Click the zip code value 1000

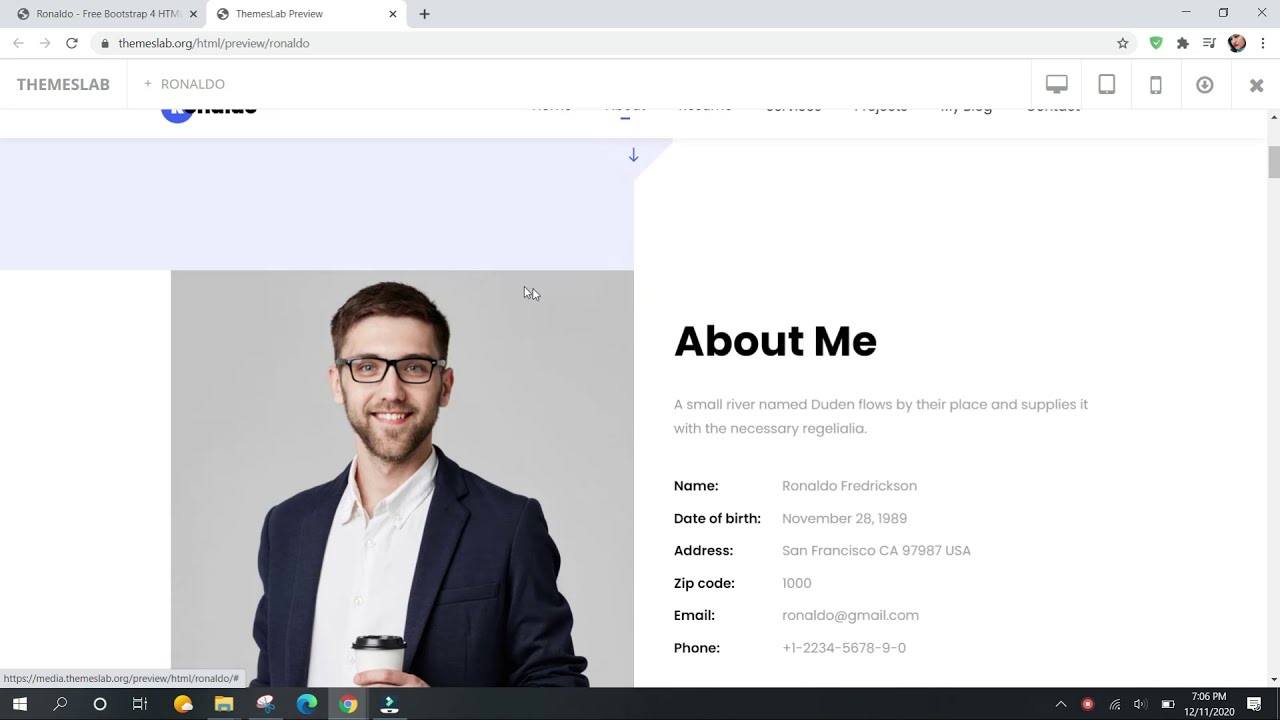click(x=797, y=583)
